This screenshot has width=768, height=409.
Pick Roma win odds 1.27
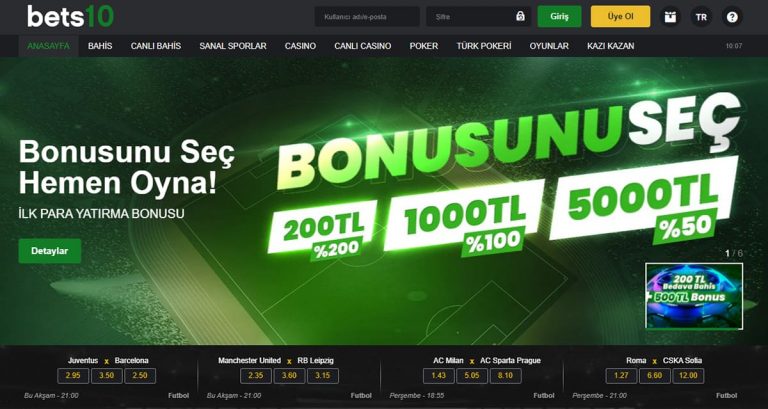click(x=622, y=376)
